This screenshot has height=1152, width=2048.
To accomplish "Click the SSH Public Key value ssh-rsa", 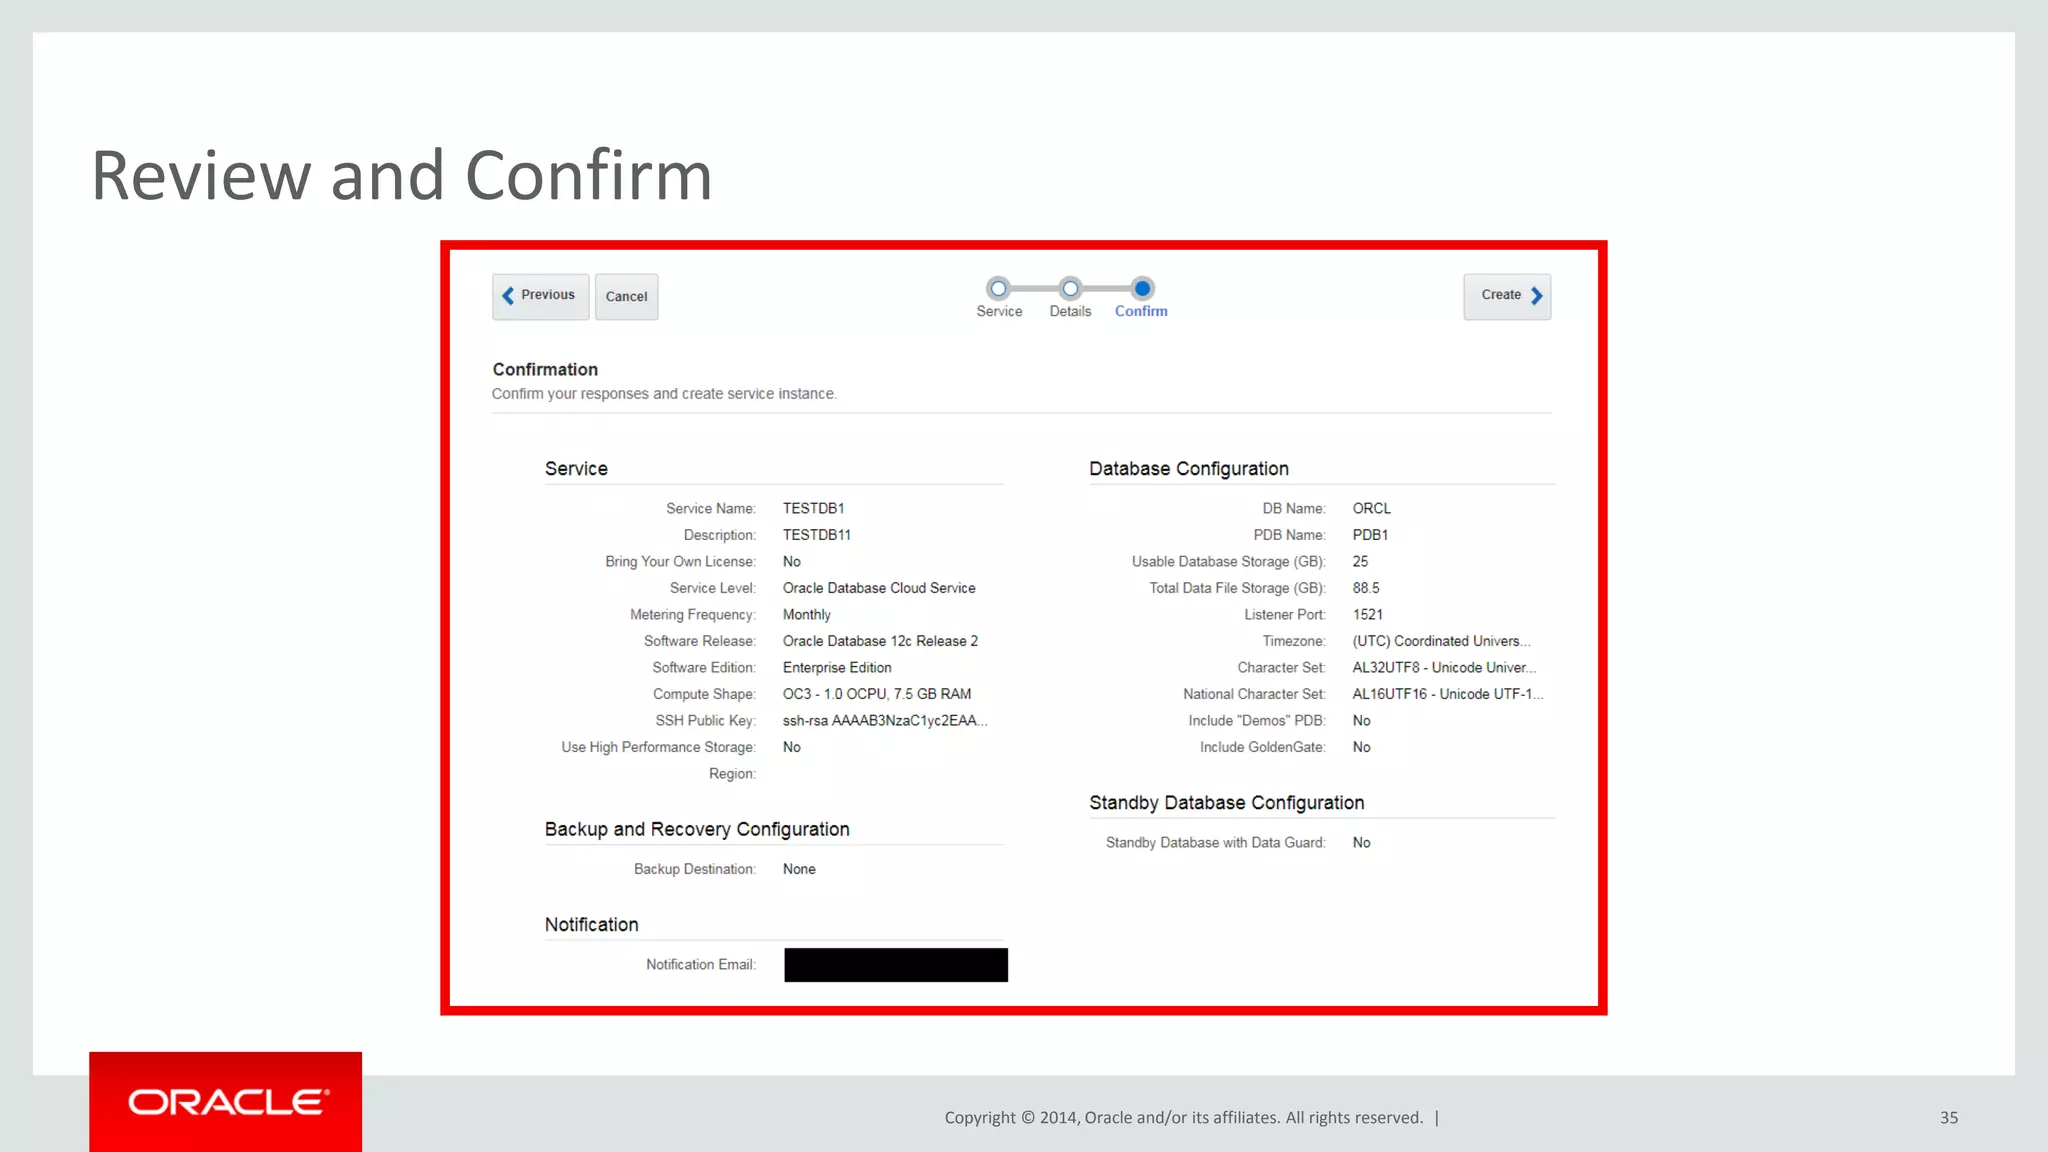I will coord(885,721).
